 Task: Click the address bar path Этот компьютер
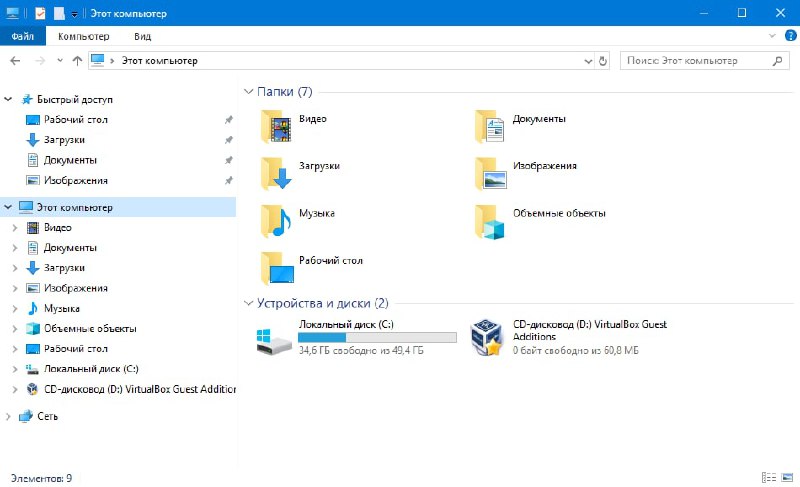tap(159, 61)
